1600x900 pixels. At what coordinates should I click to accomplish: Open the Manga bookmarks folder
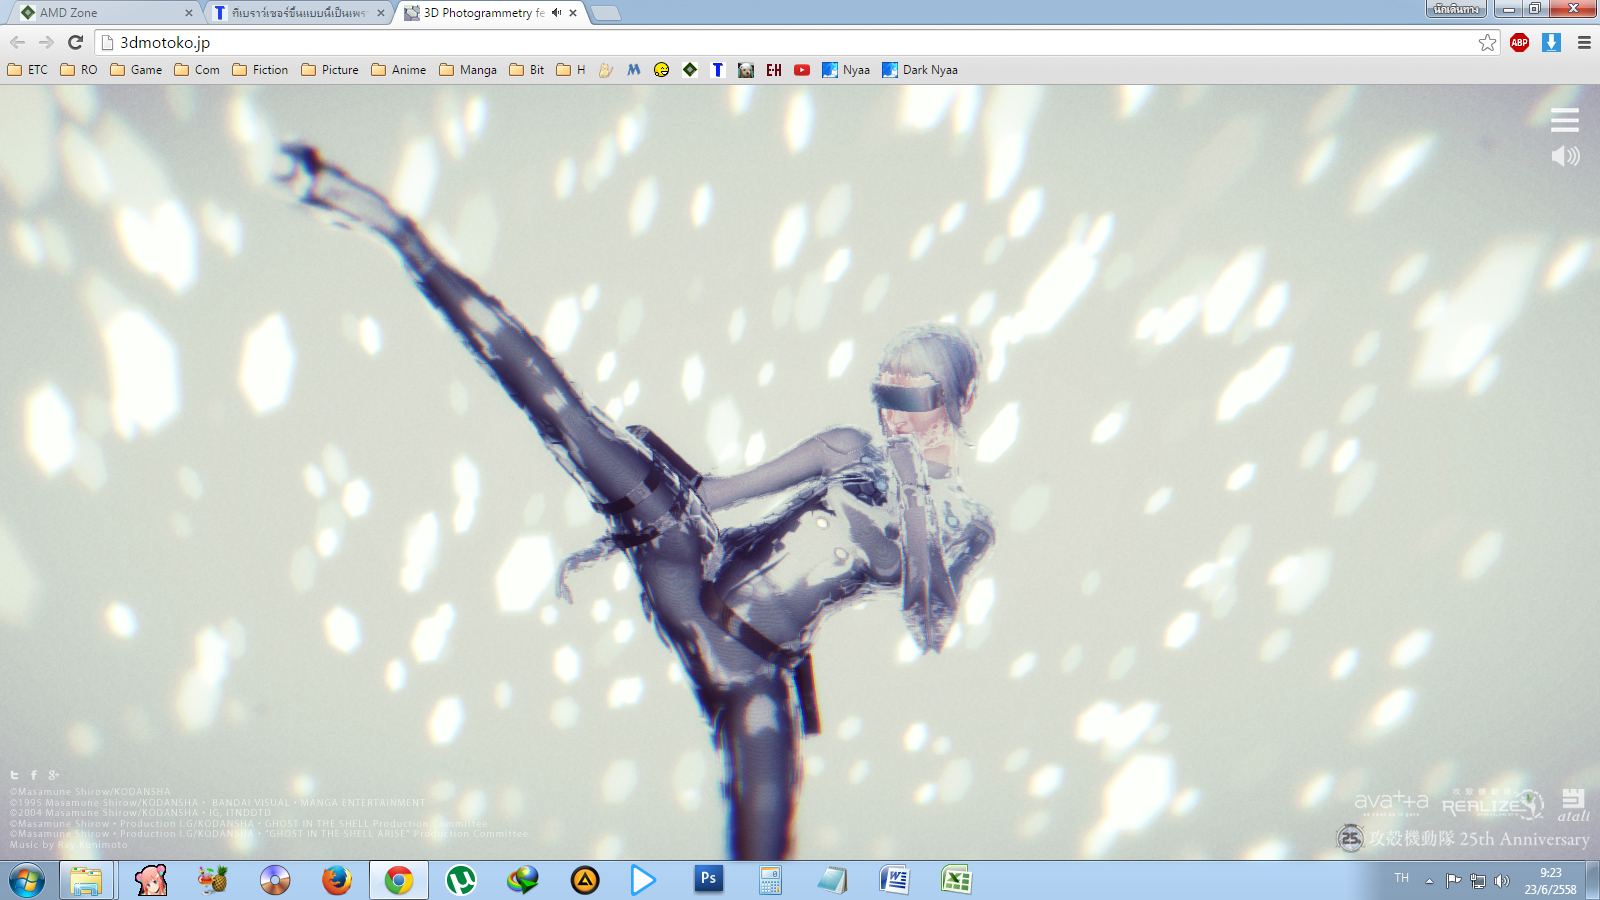tap(468, 70)
